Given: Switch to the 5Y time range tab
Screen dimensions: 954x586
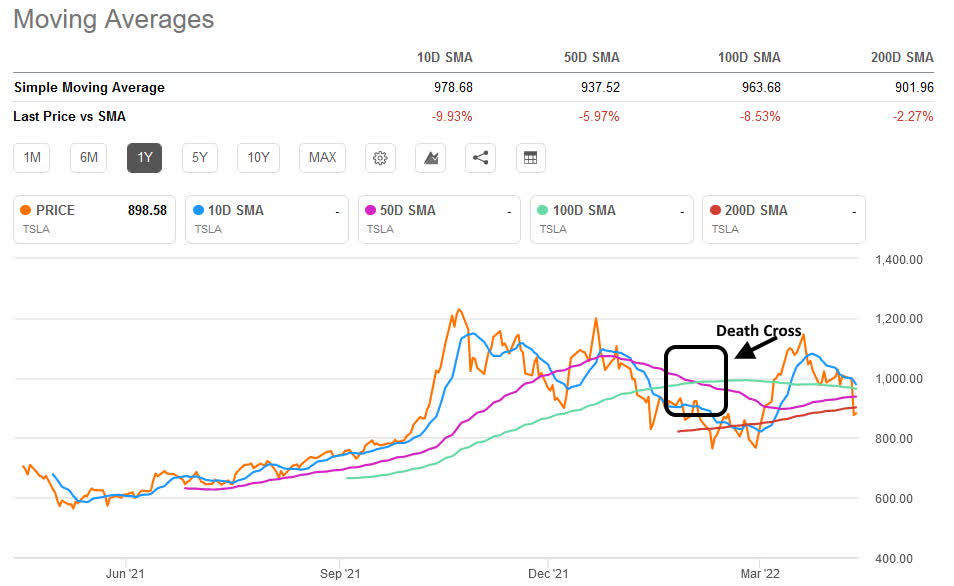Looking at the screenshot, I should click(199, 157).
